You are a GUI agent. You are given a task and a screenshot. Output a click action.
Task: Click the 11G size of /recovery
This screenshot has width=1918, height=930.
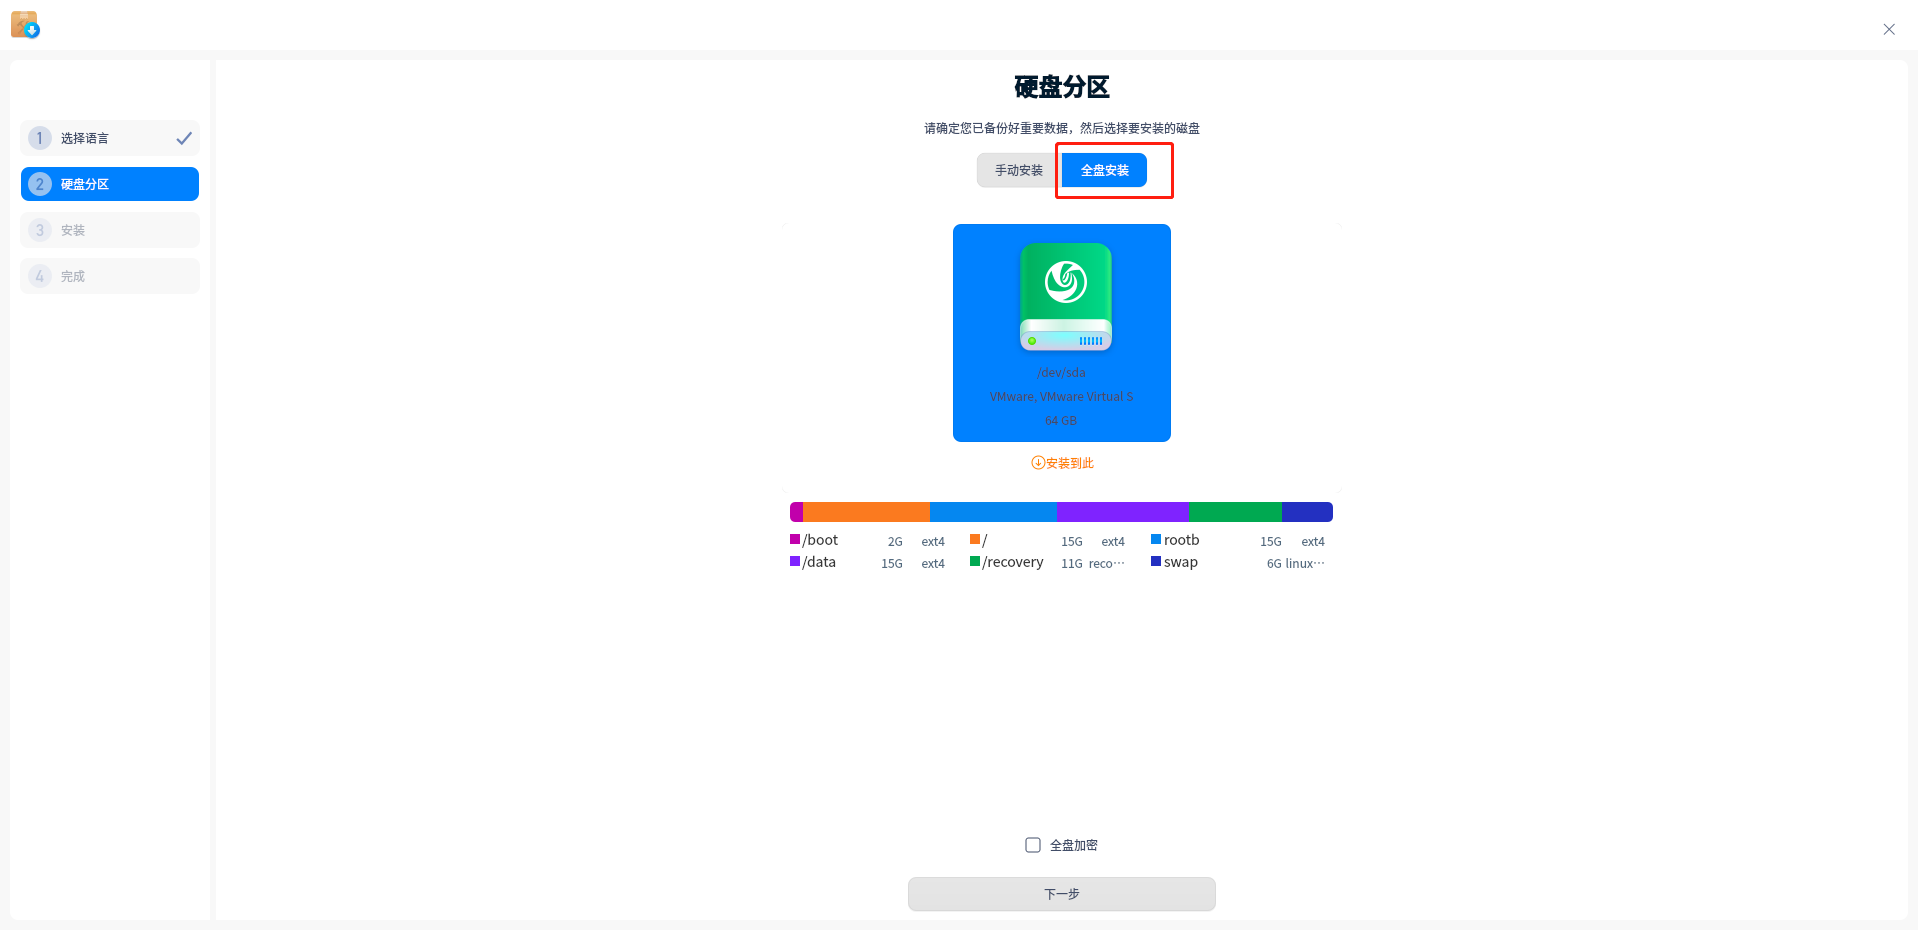1072,564
